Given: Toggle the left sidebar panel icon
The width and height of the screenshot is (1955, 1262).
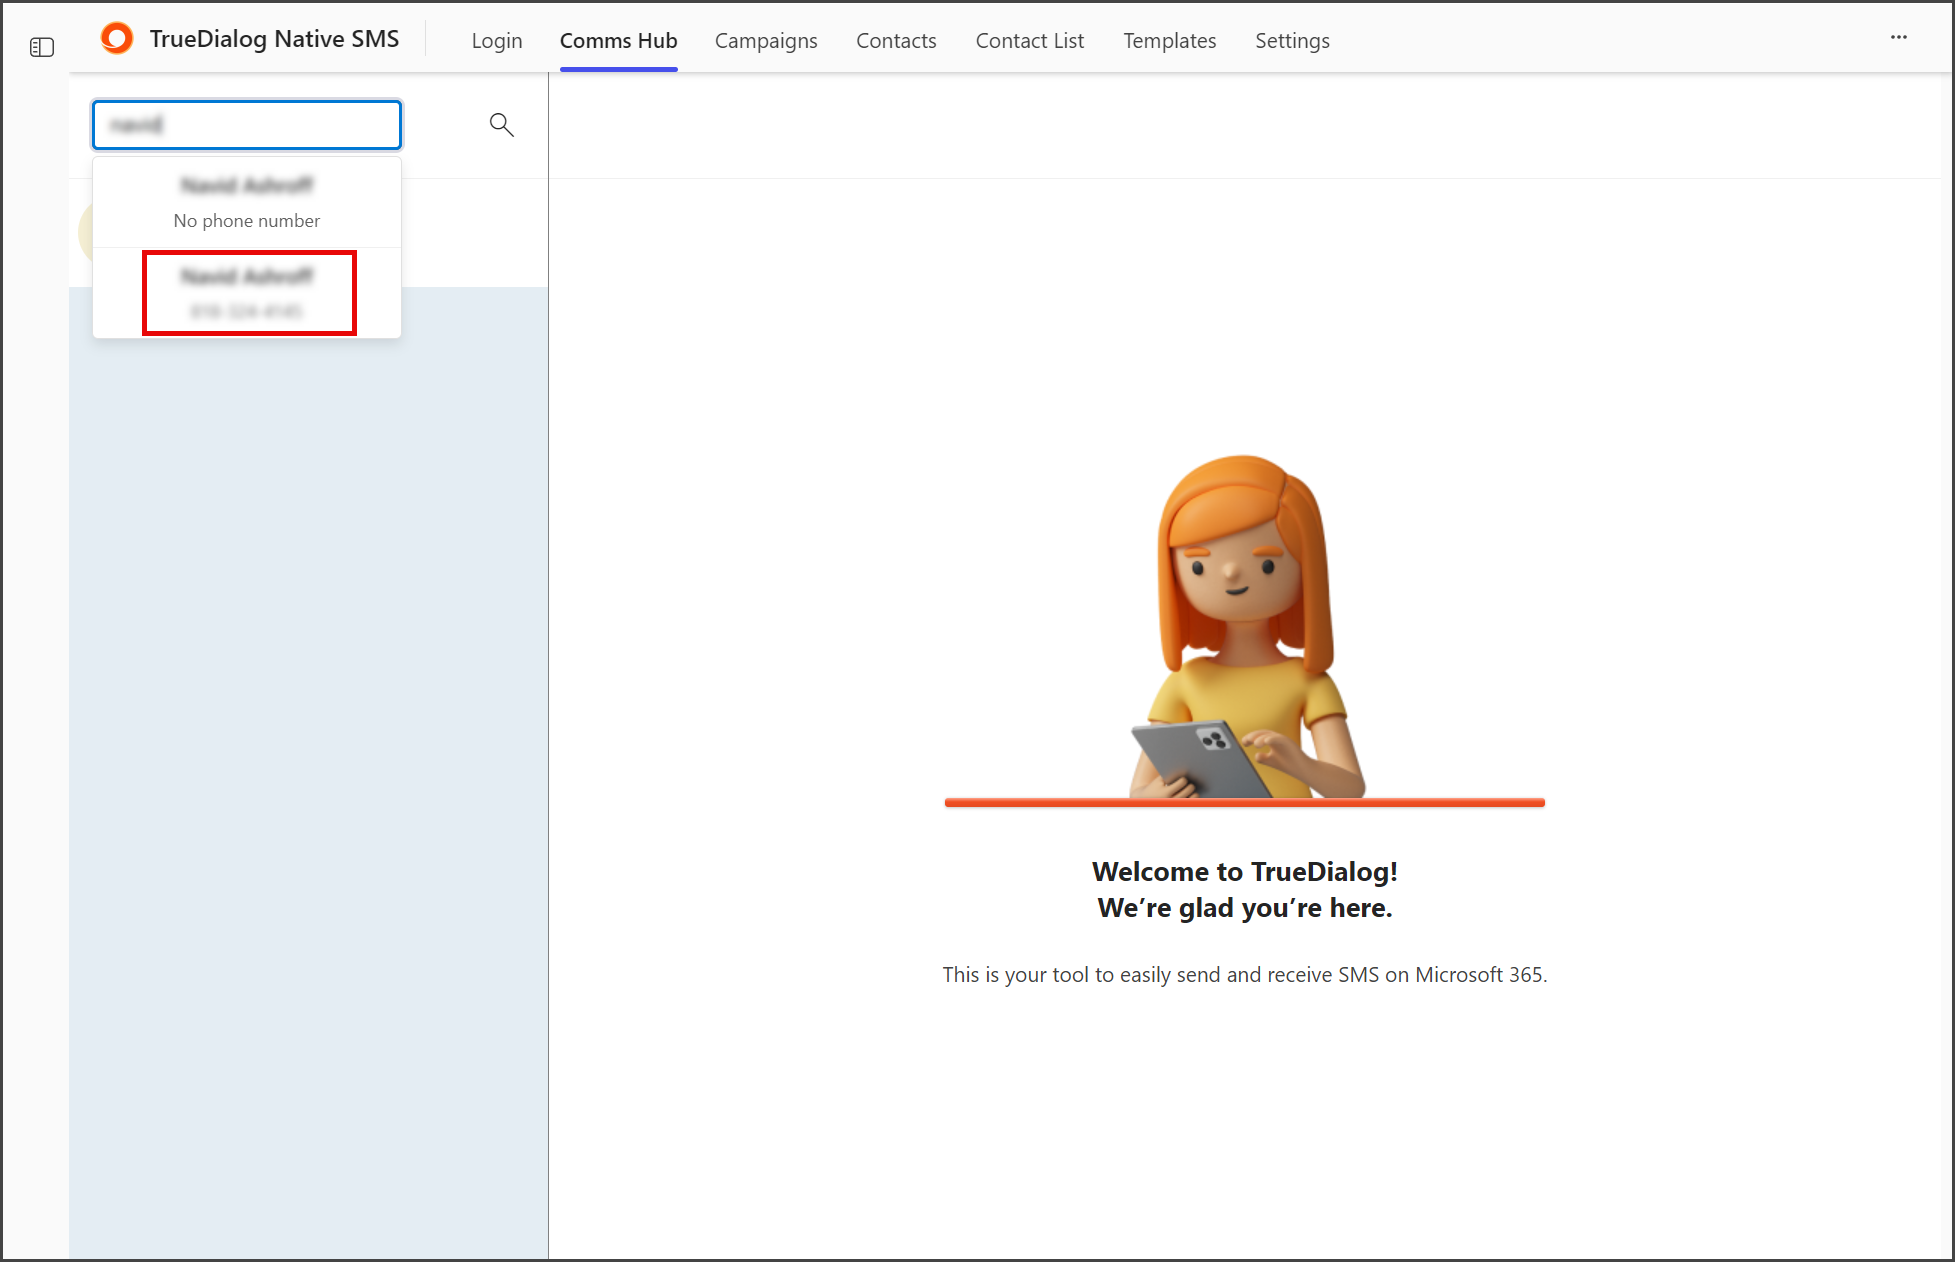Looking at the screenshot, I should [x=42, y=47].
